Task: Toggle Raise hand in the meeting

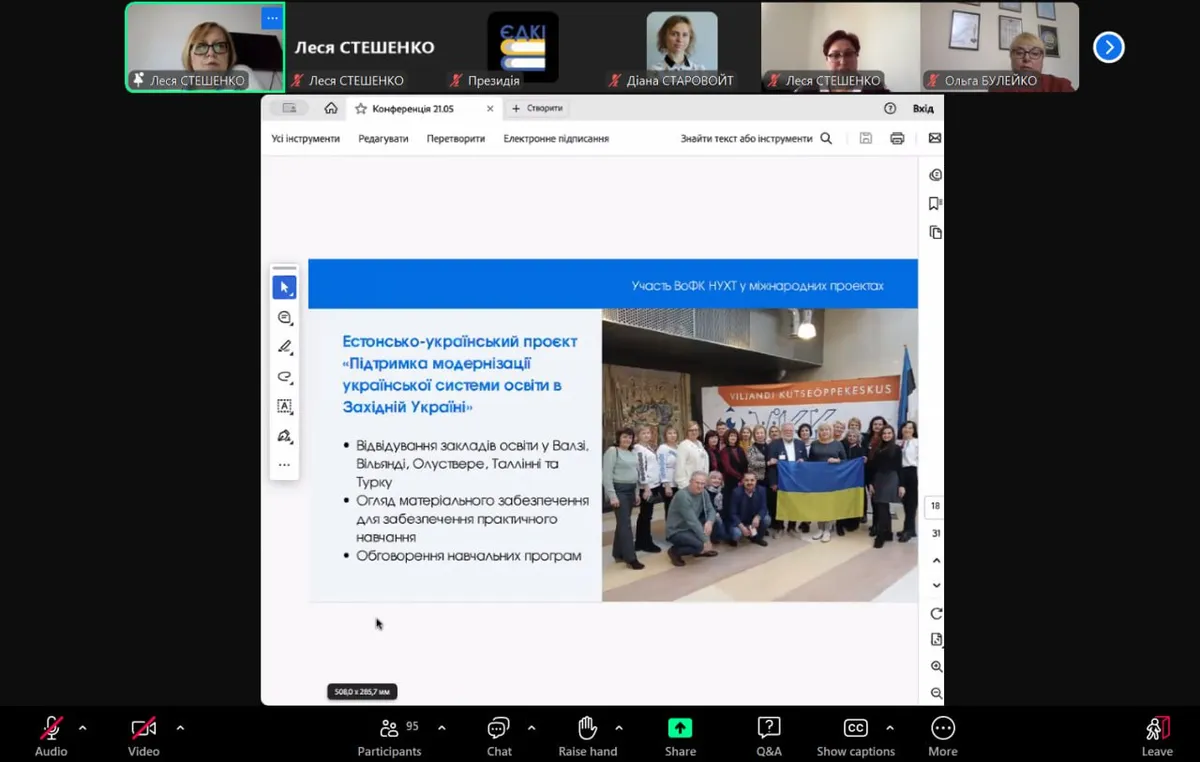Action: pos(588,736)
